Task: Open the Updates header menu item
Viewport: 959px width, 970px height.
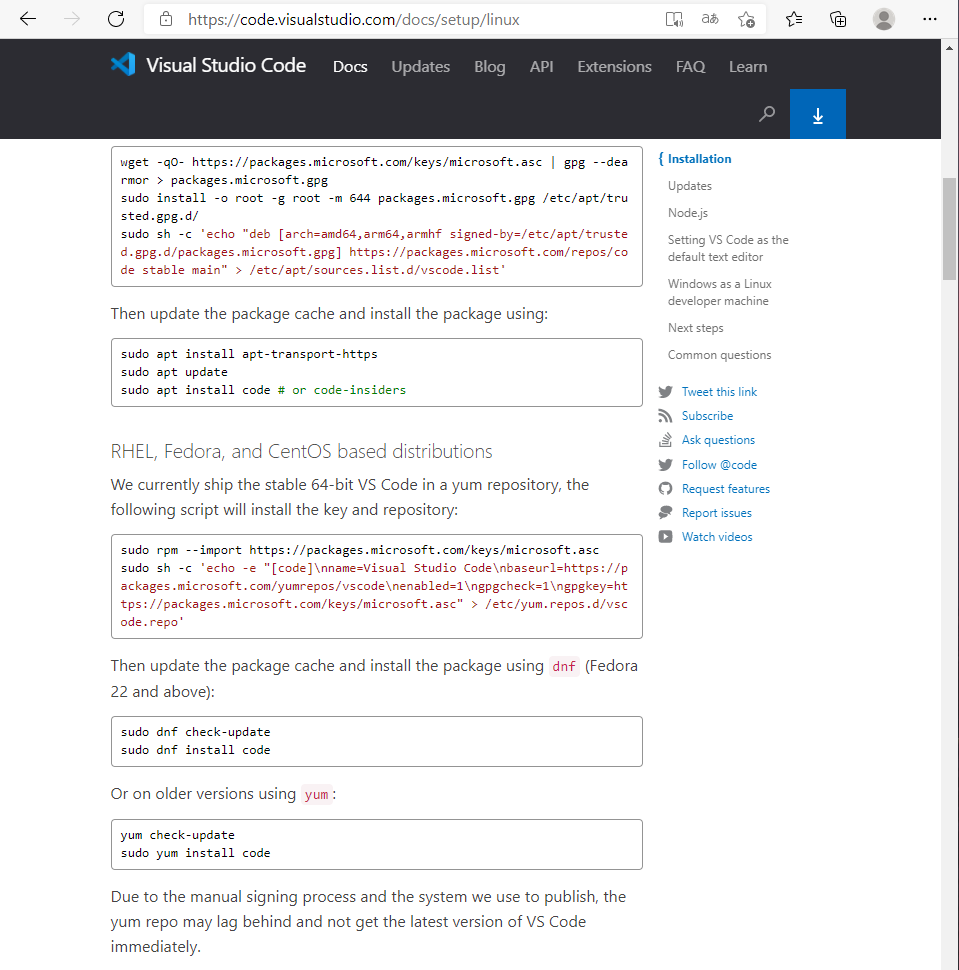Action: click(421, 66)
